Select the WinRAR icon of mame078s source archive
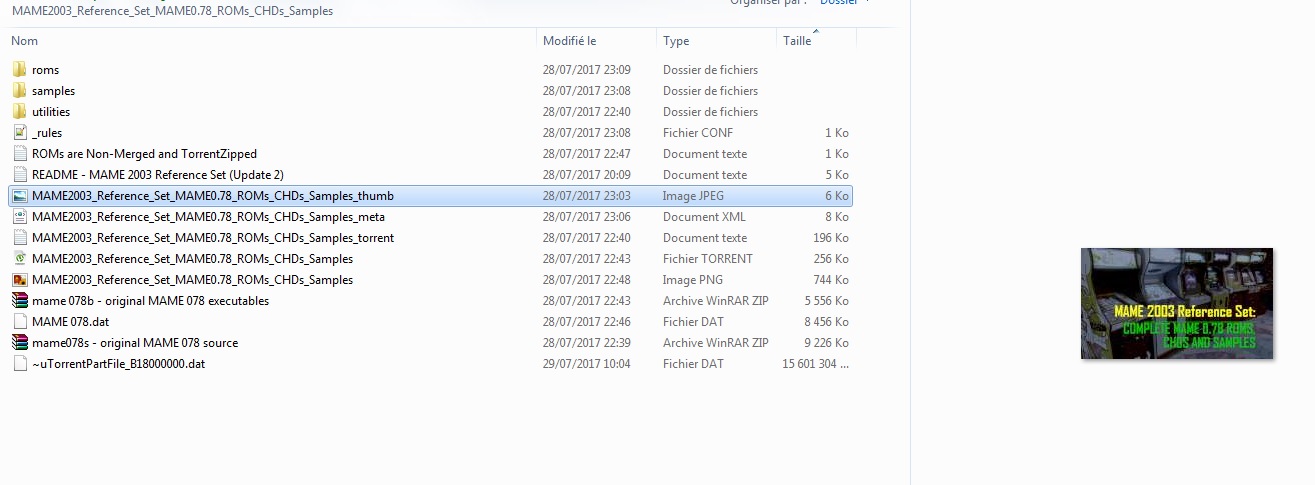The width and height of the screenshot is (1315, 485). click(x=20, y=343)
